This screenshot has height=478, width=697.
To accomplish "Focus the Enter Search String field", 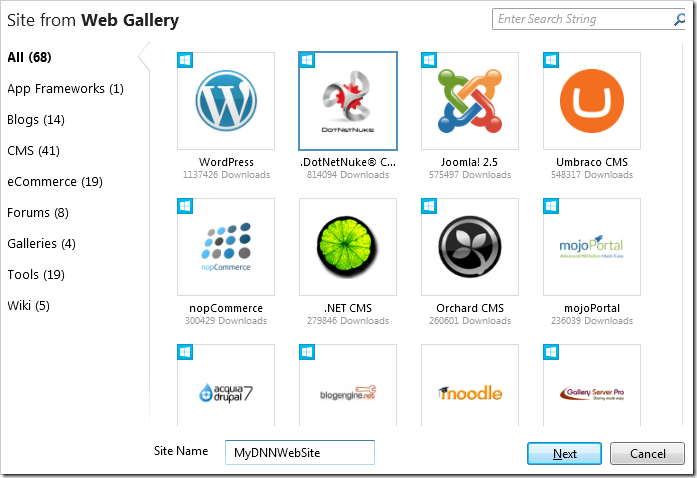I will [589, 19].
